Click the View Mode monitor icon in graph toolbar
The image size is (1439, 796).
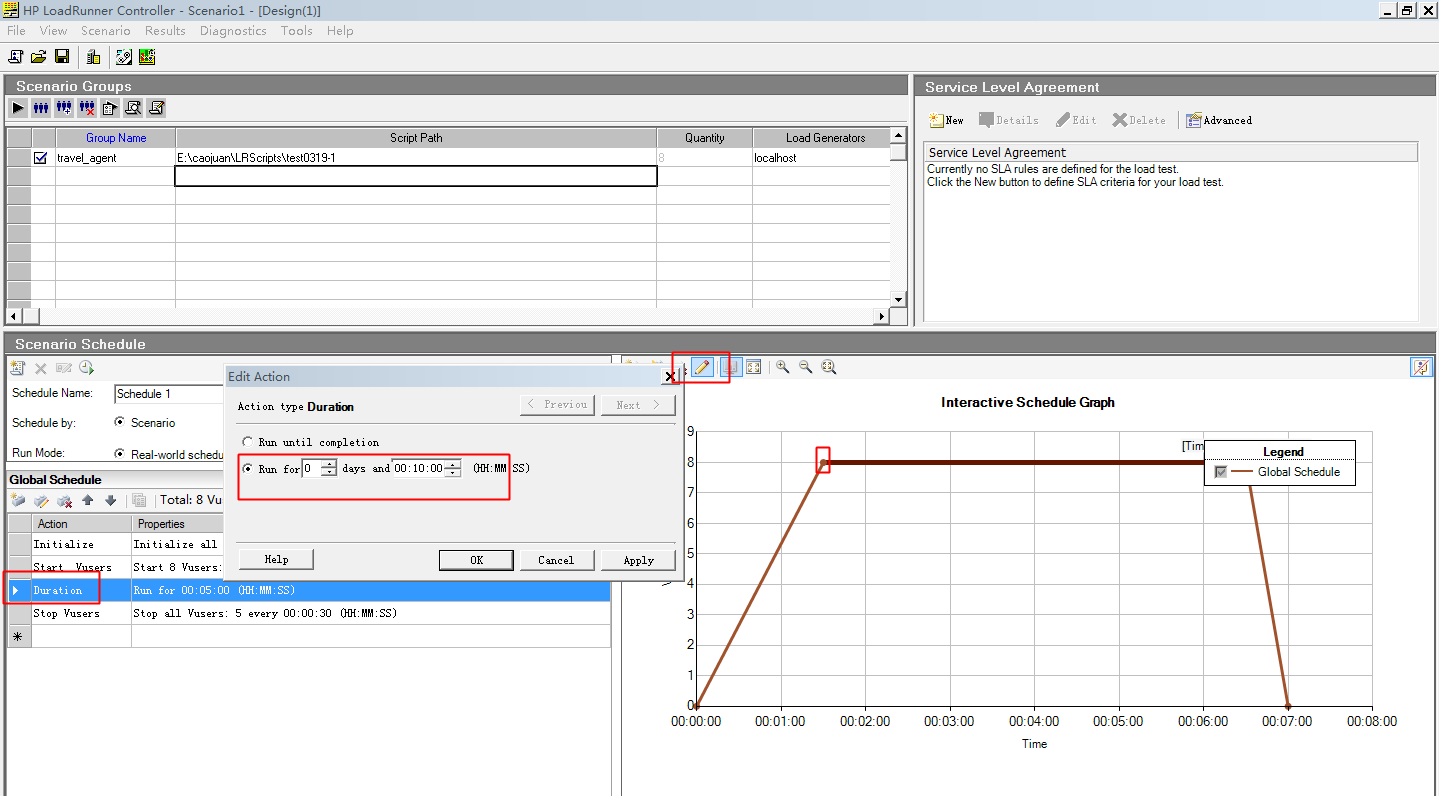pyautogui.click(x=729, y=367)
